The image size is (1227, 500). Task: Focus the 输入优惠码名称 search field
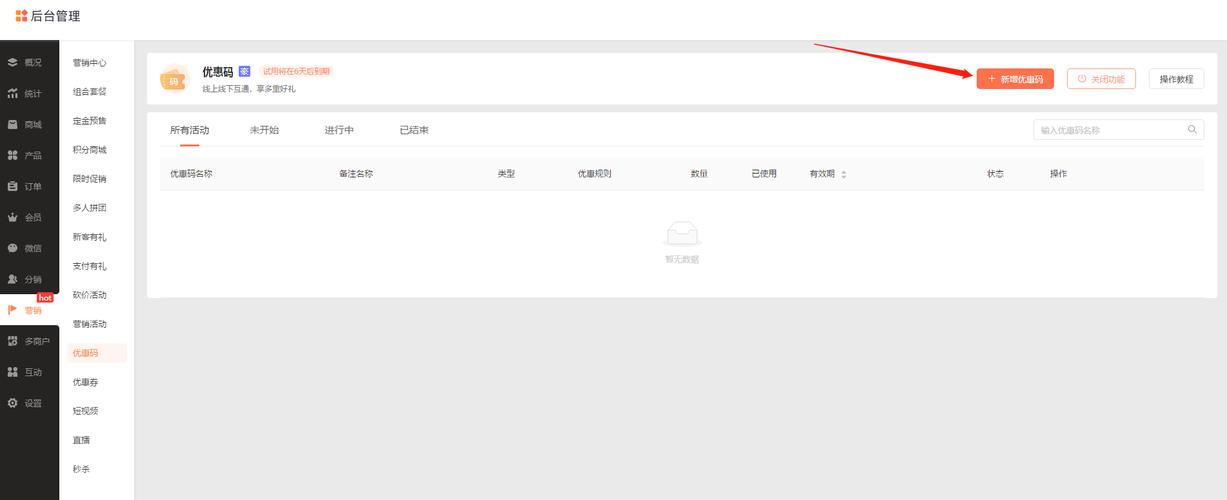coord(1118,130)
